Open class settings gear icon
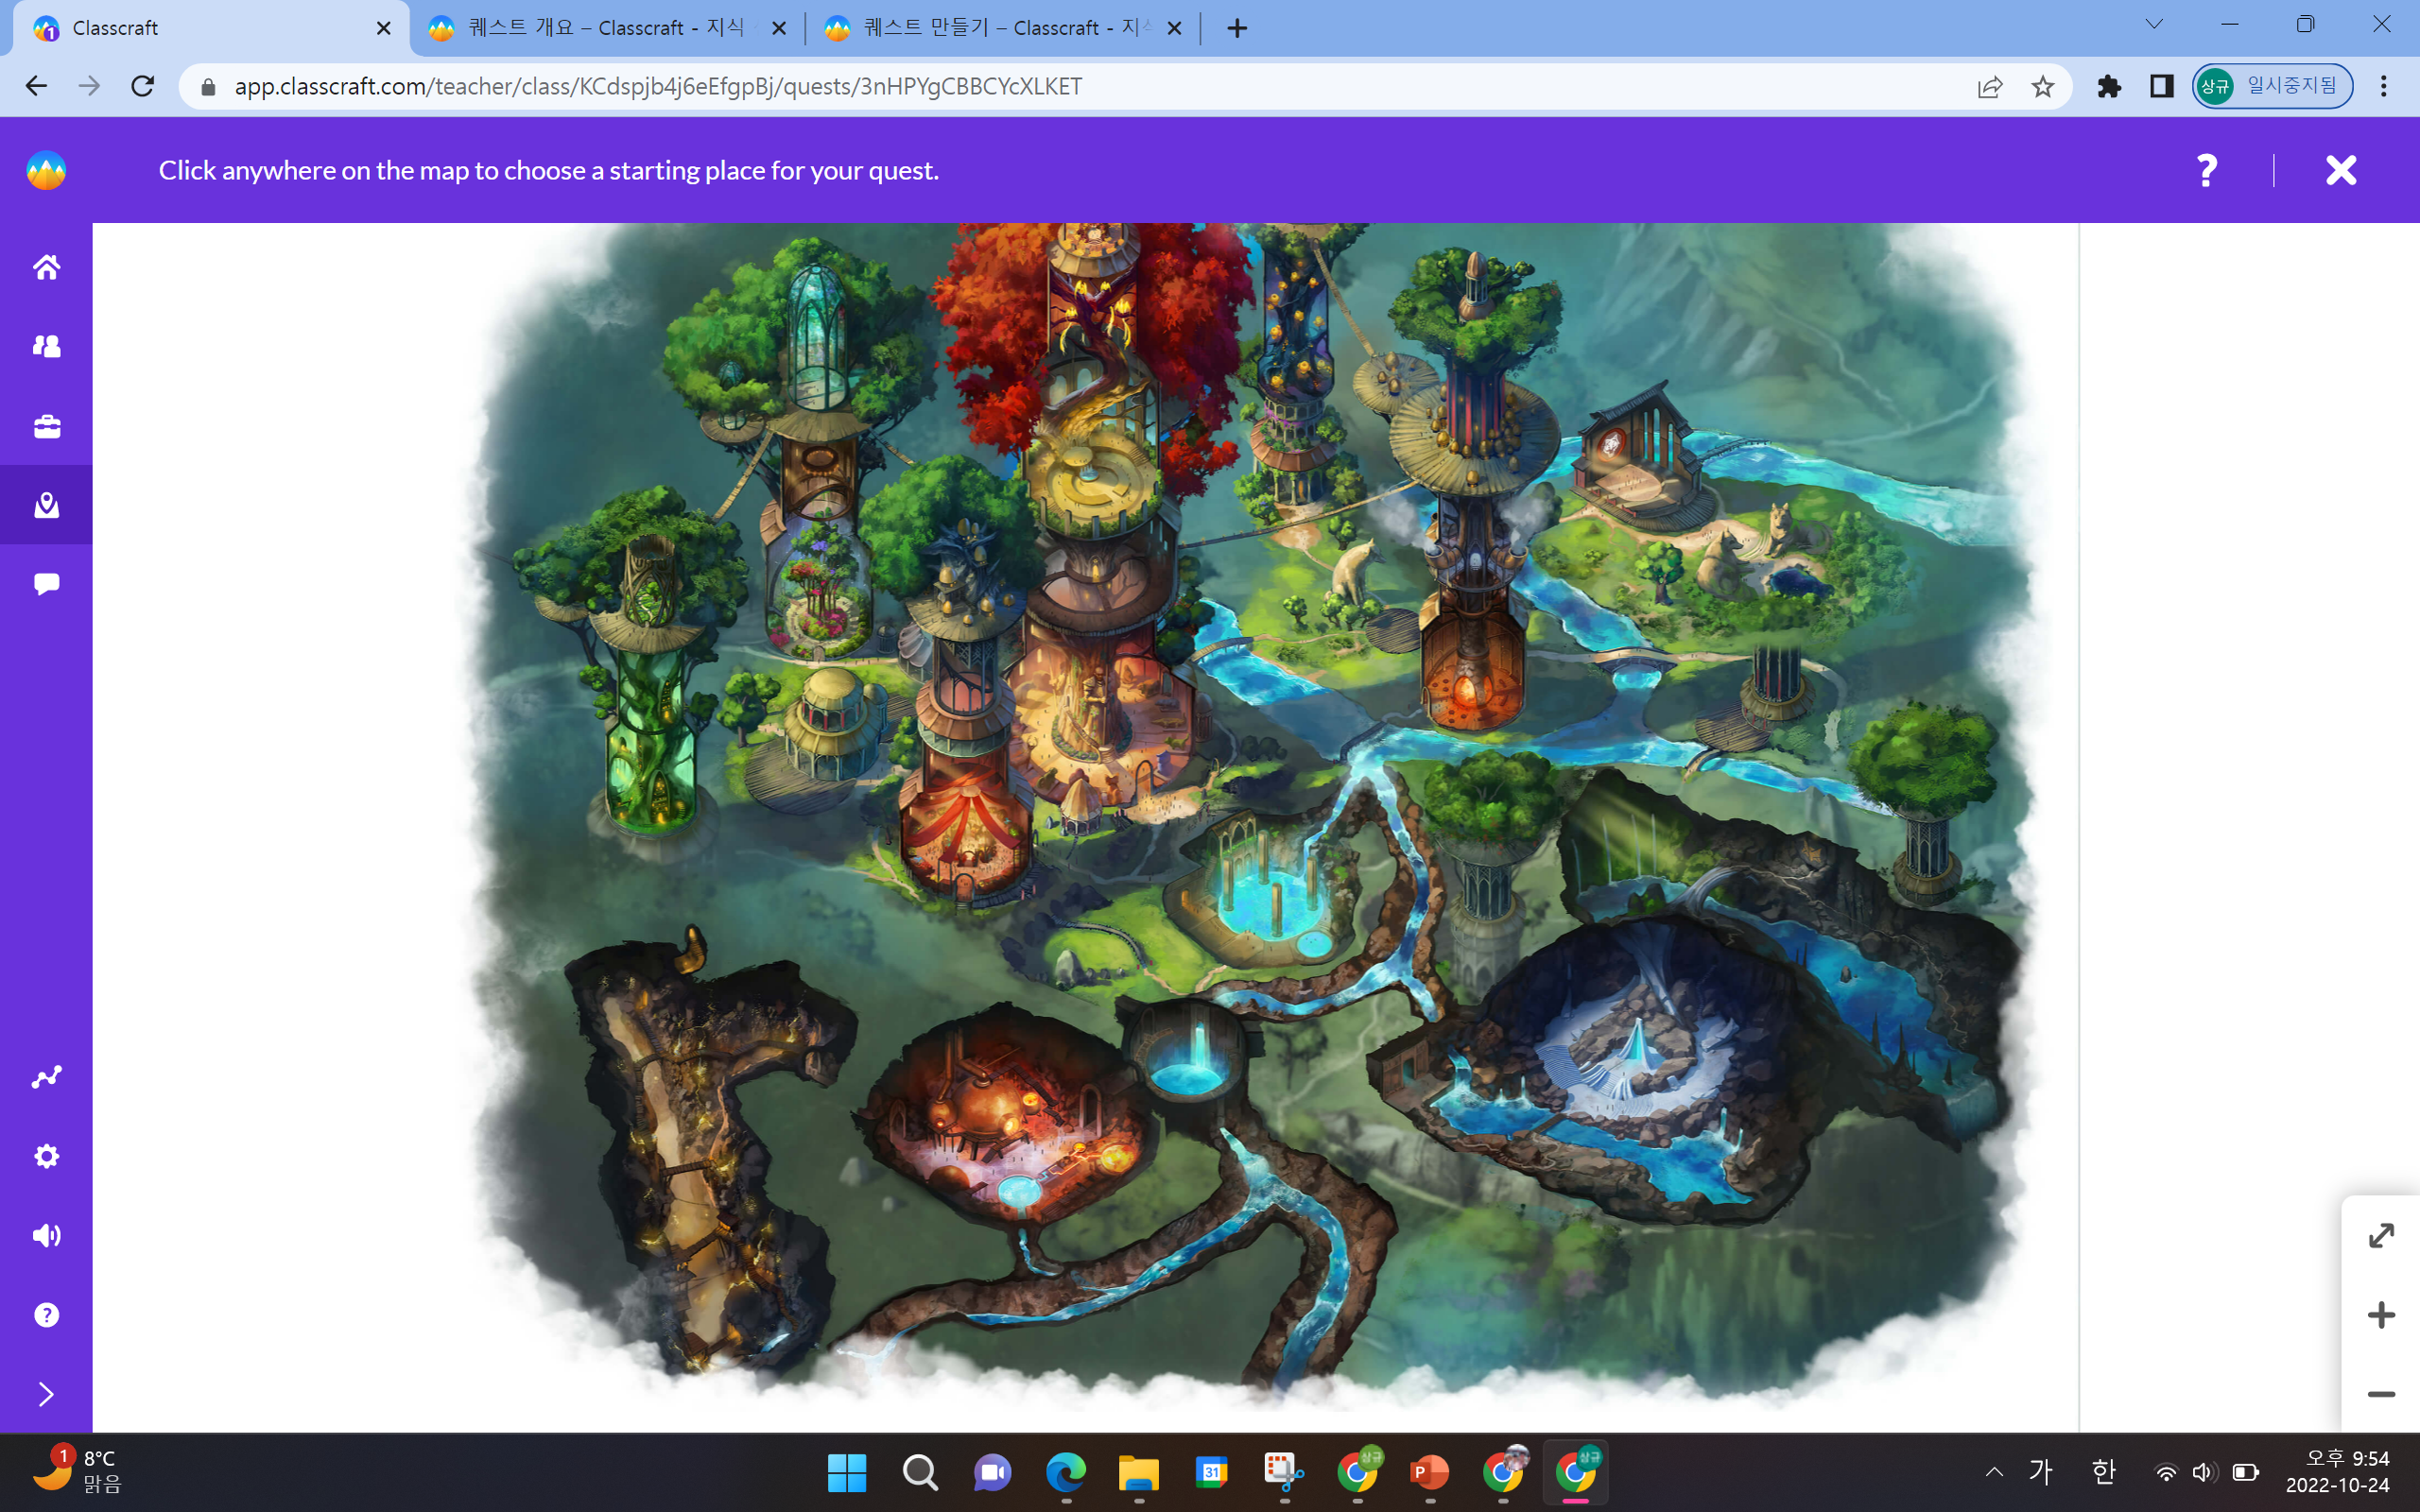 (x=46, y=1156)
